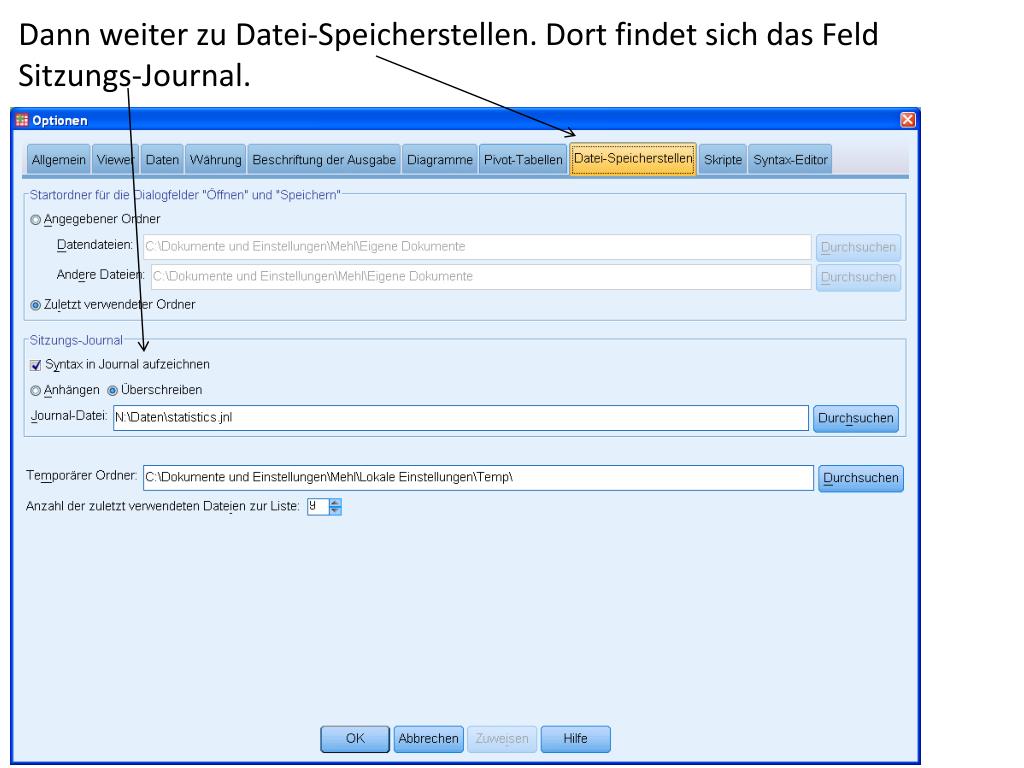1024x768 pixels.
Task: Click the Anzahl der zuletzt verwendeten Dateien label
Action: [x=163, y=507]
